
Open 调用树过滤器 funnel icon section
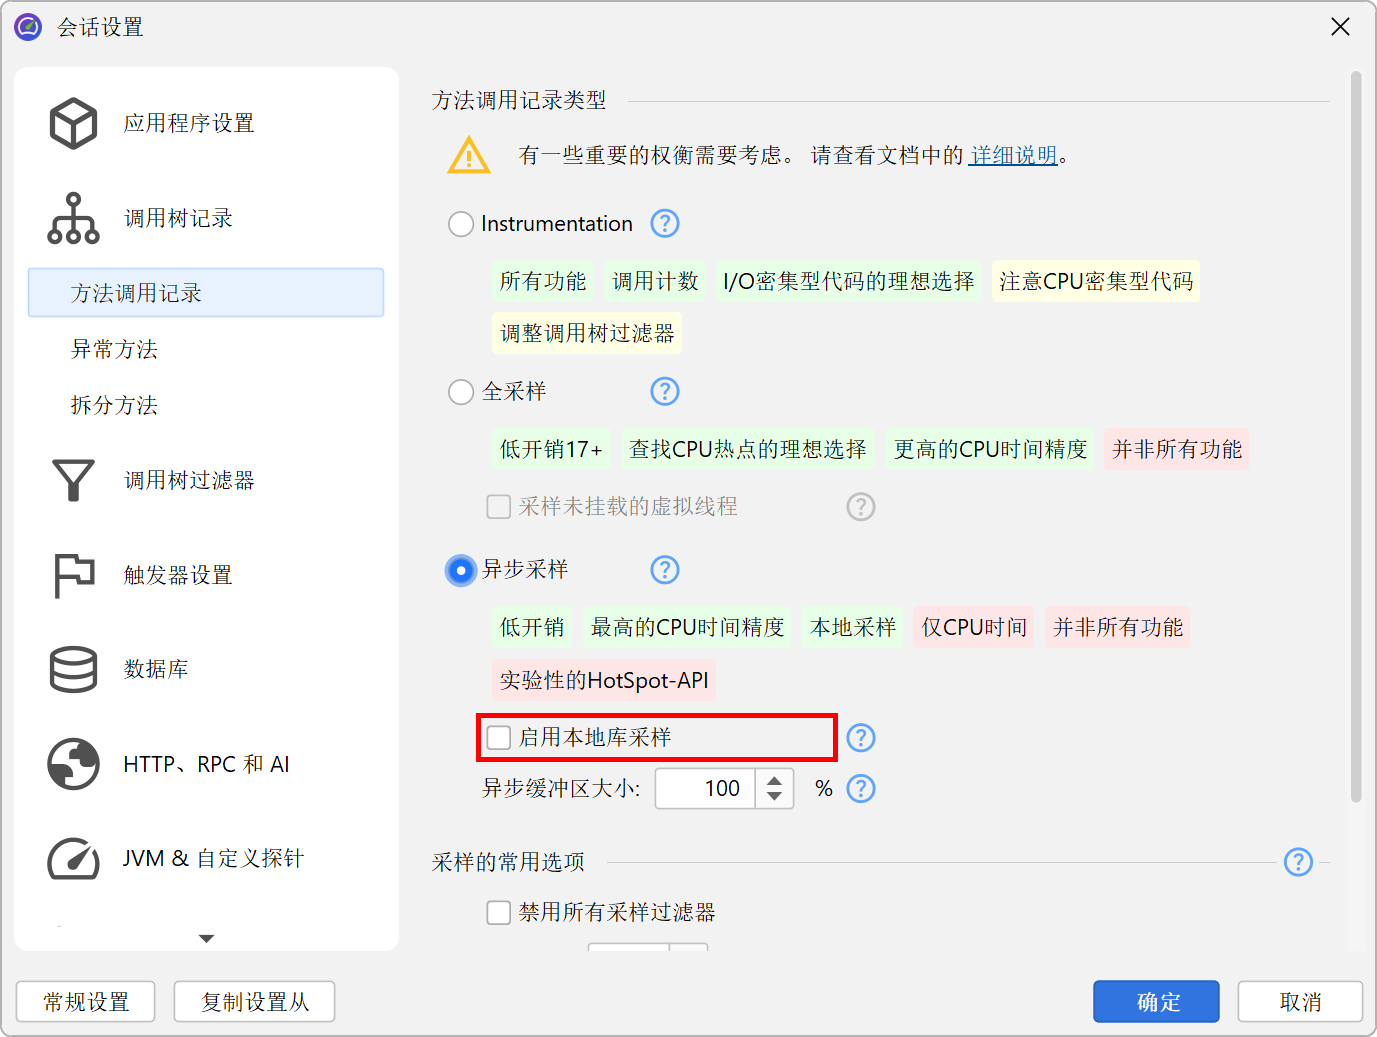click(x=74, y=480)
